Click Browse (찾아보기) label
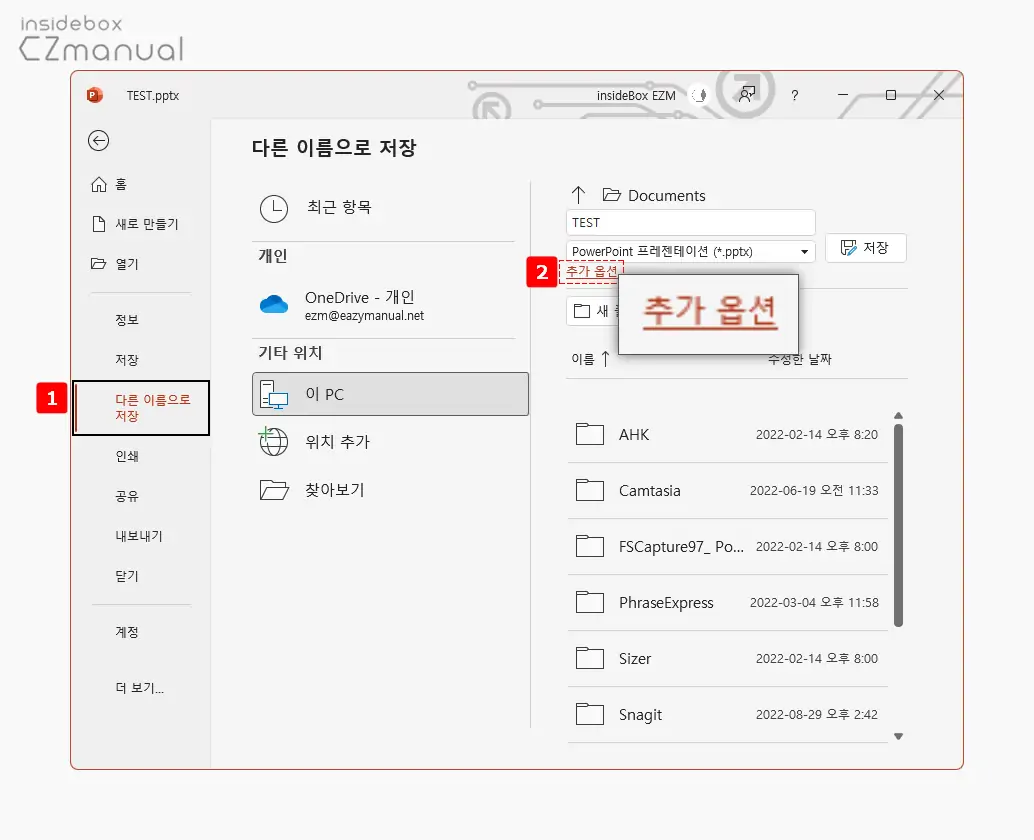 pyautogui.click(x=334, y=490)
